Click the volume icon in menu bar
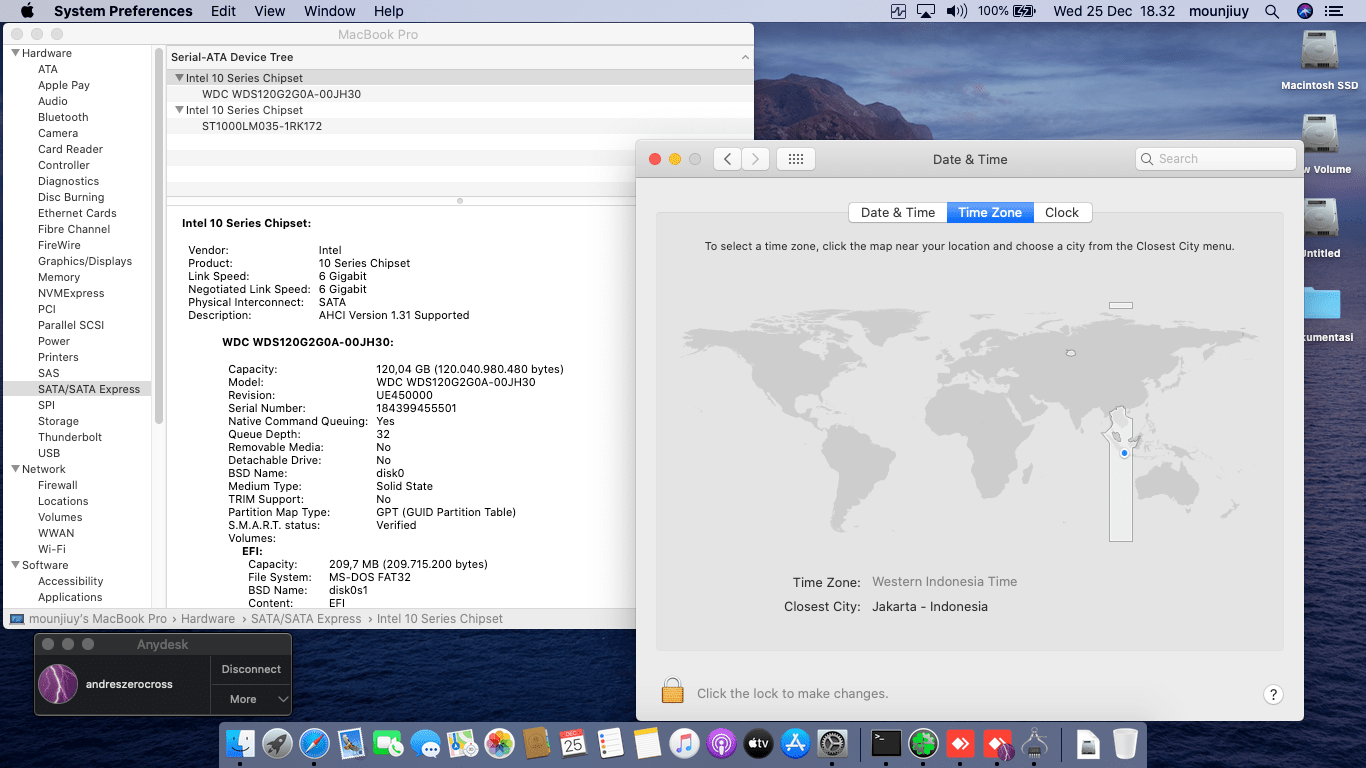Screen dimensions: 1366x768 tap(956, 11)
